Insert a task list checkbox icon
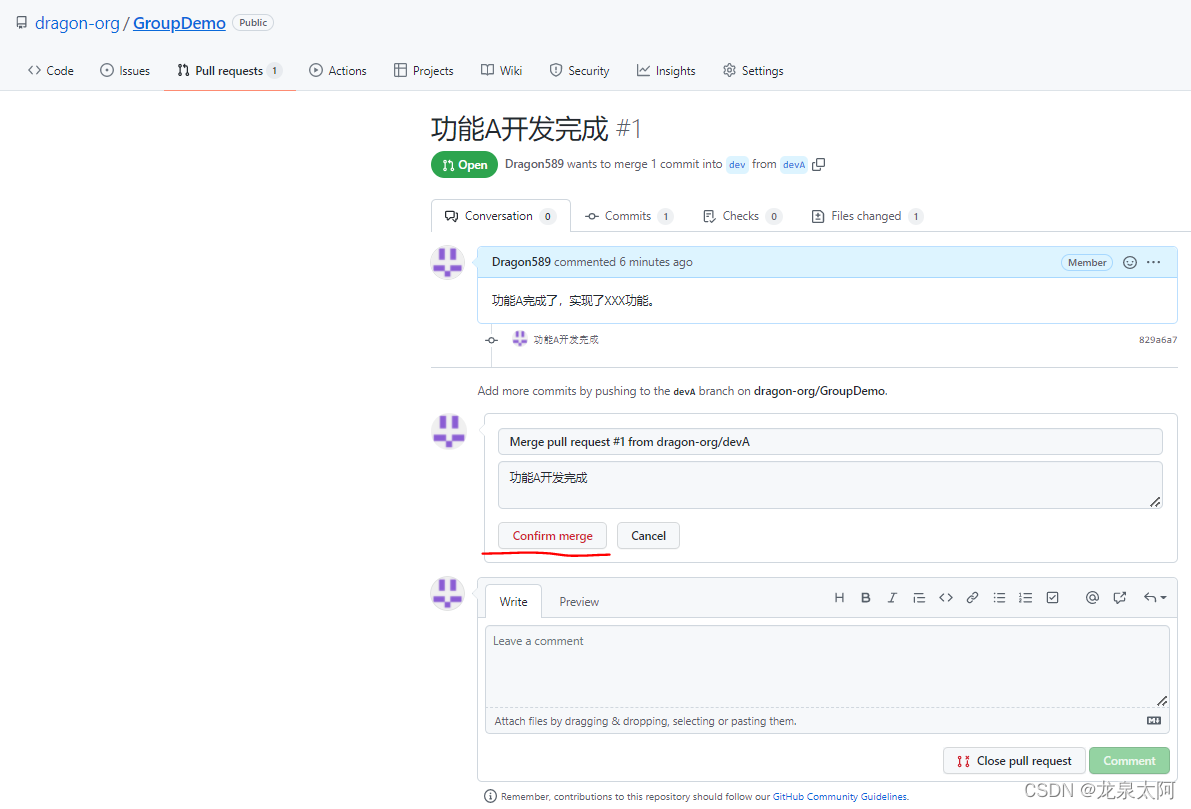This screenshot has width=1191, height=809. click(x=1052, y=598)
